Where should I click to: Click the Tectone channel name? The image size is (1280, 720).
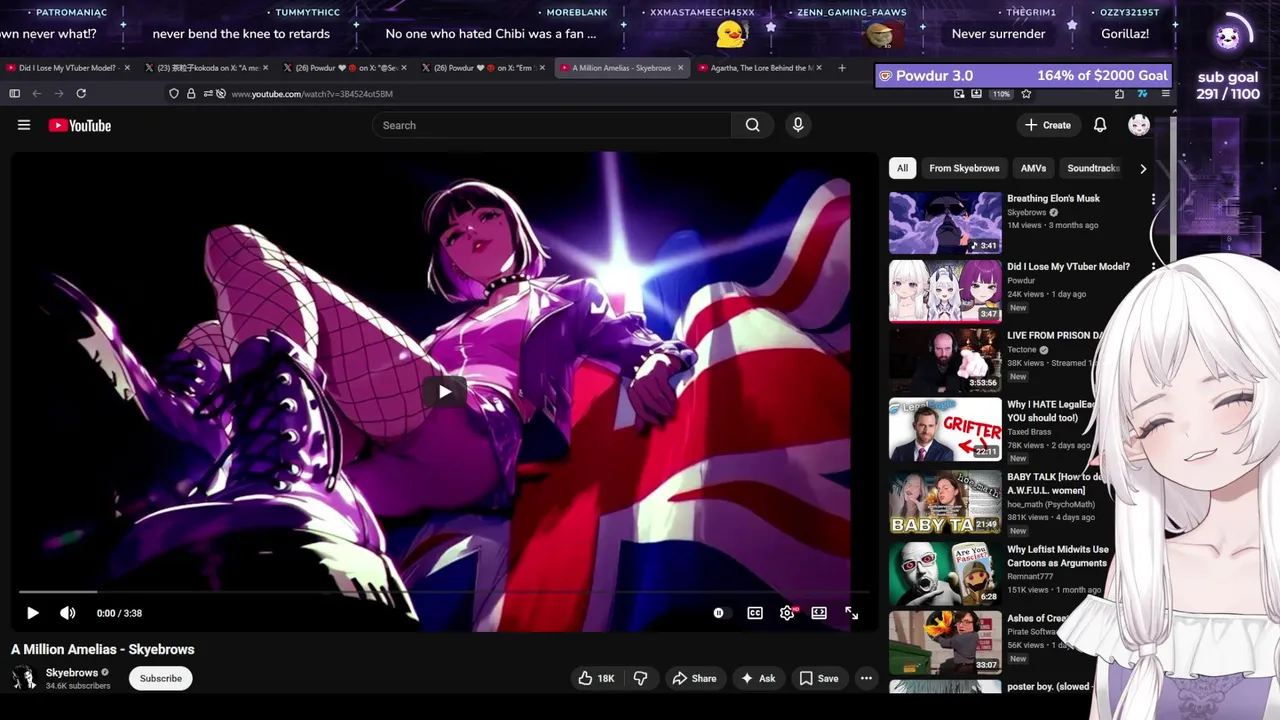click(1022, 350)
